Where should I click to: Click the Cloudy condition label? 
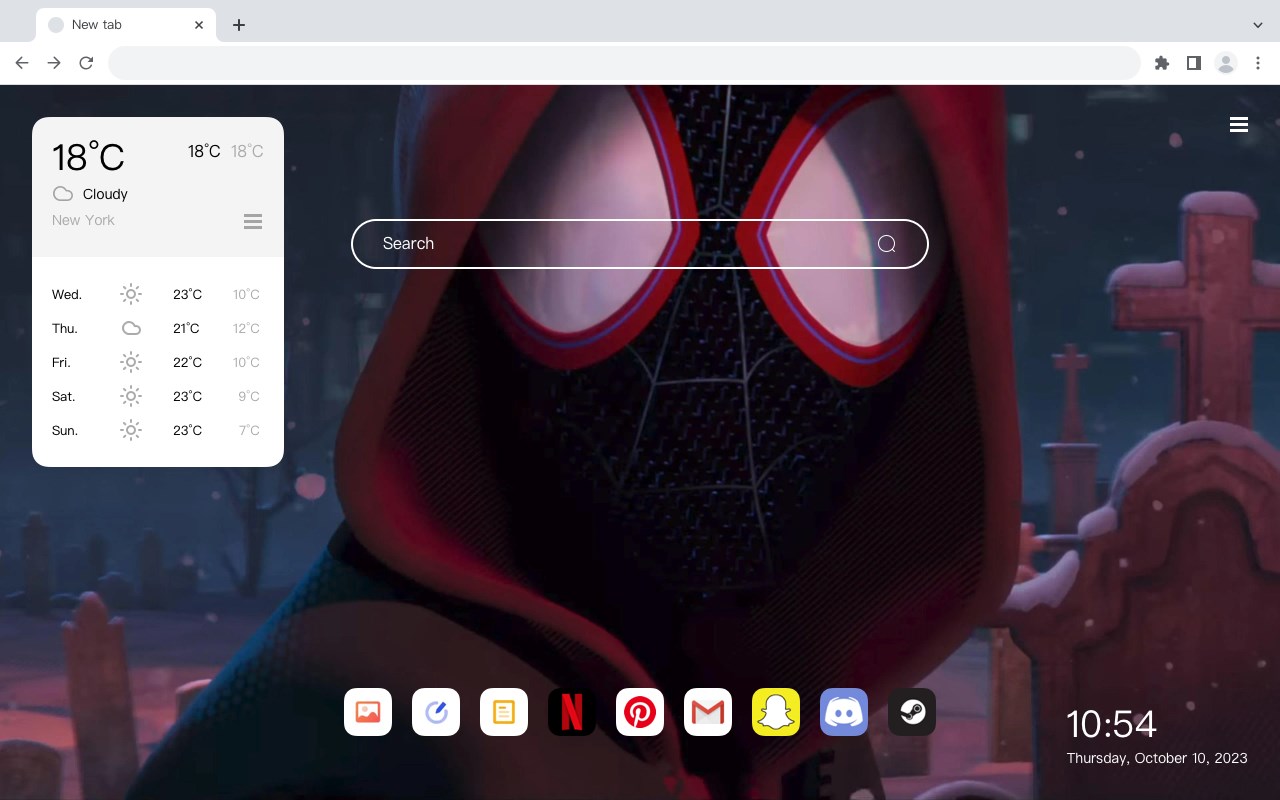(105, 194)
